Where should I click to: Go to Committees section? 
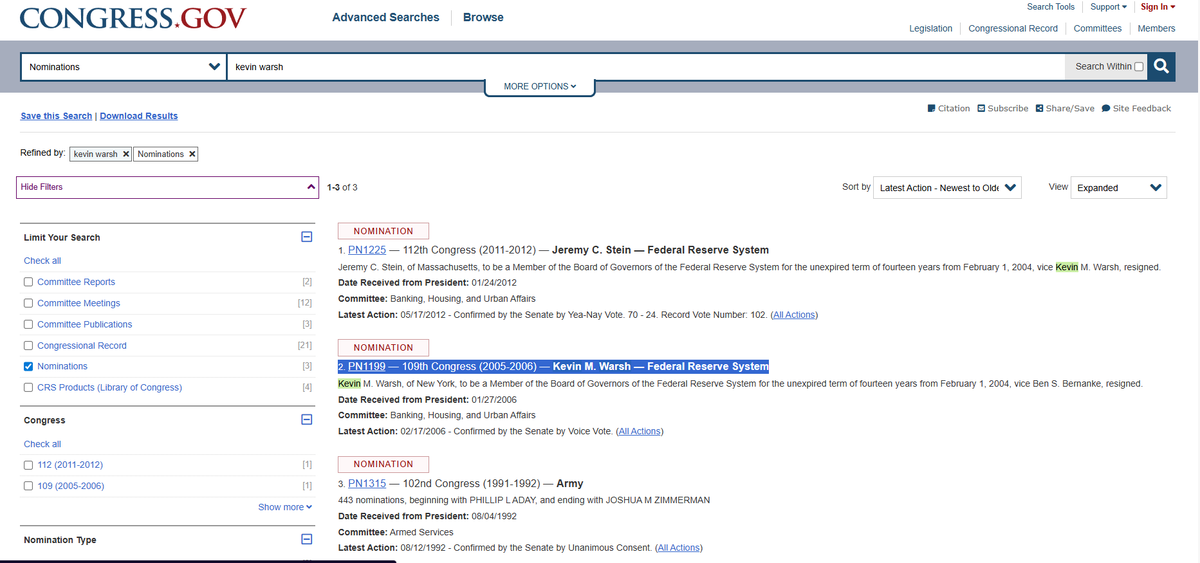coord(1097,28)
